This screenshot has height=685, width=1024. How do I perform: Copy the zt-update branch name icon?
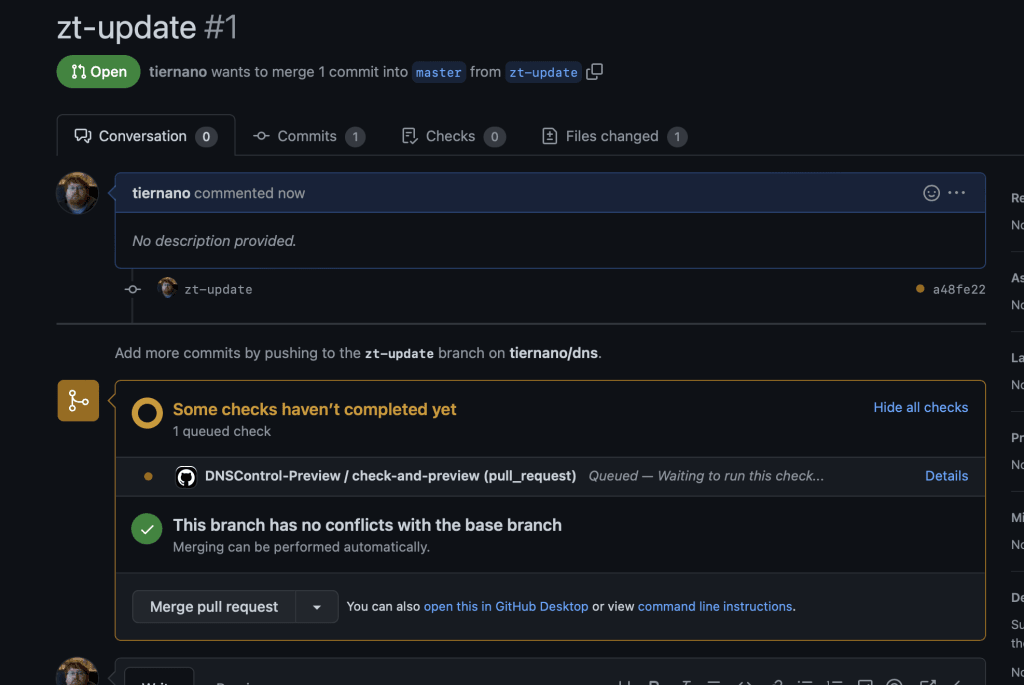tap(594, 71)
